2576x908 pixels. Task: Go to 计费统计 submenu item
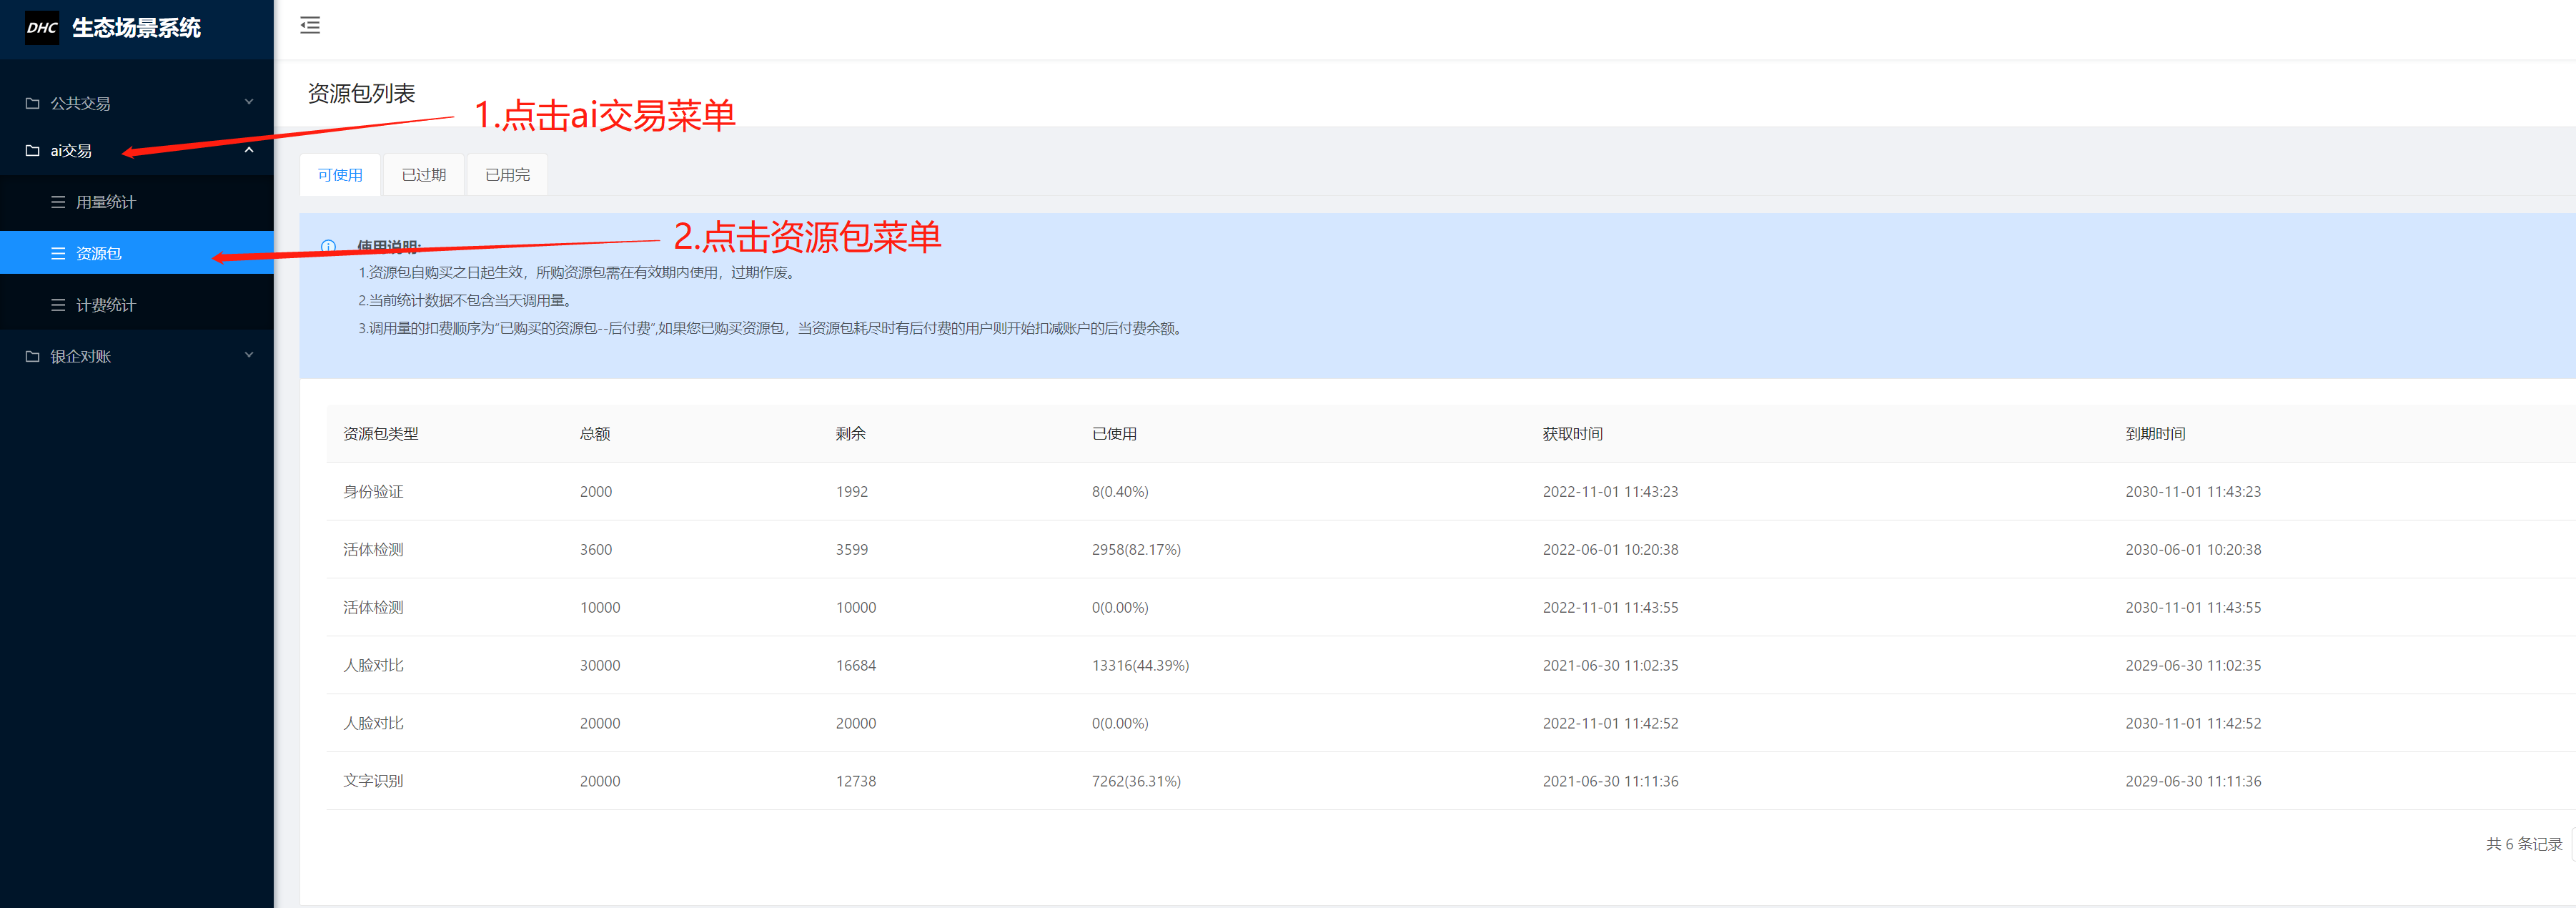point(137,305)
